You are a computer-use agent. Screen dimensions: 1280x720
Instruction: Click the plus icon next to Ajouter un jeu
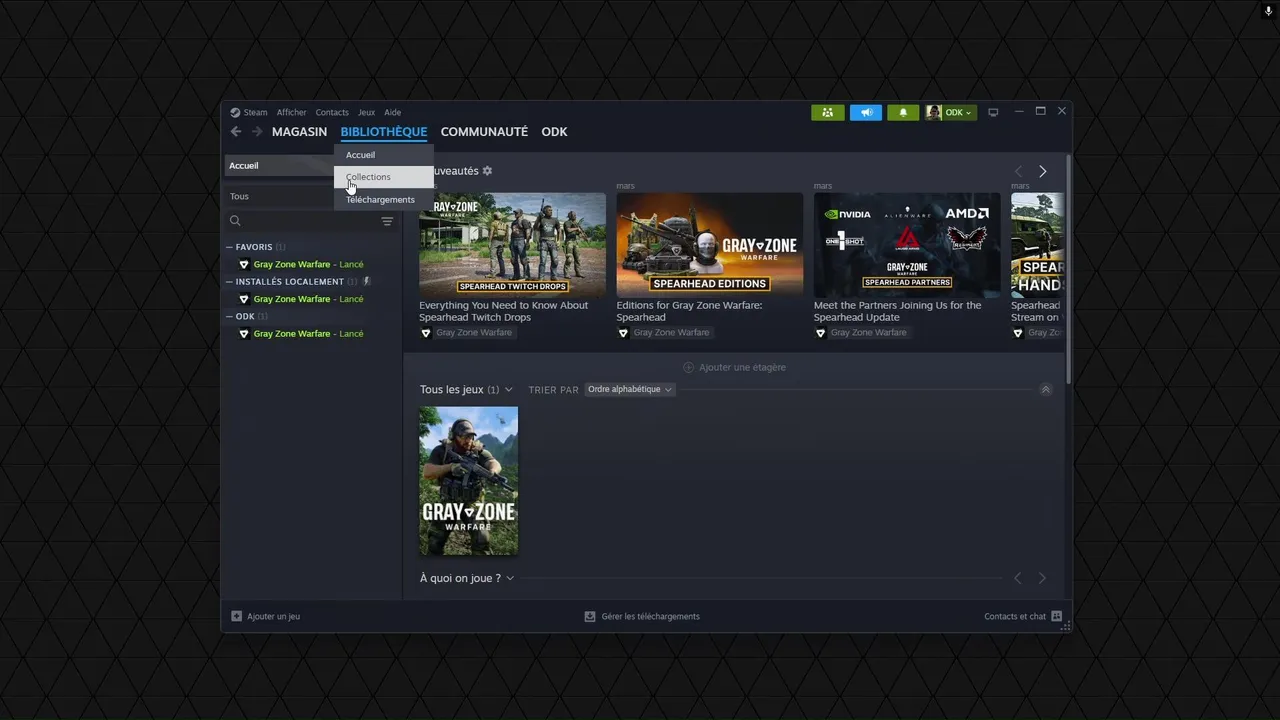pyautogui.click(x=236, y=616)
